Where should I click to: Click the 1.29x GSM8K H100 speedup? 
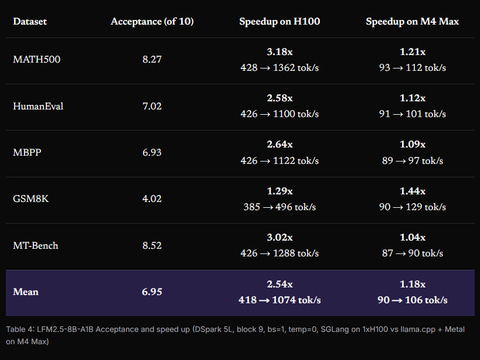(x=280, y=191)
